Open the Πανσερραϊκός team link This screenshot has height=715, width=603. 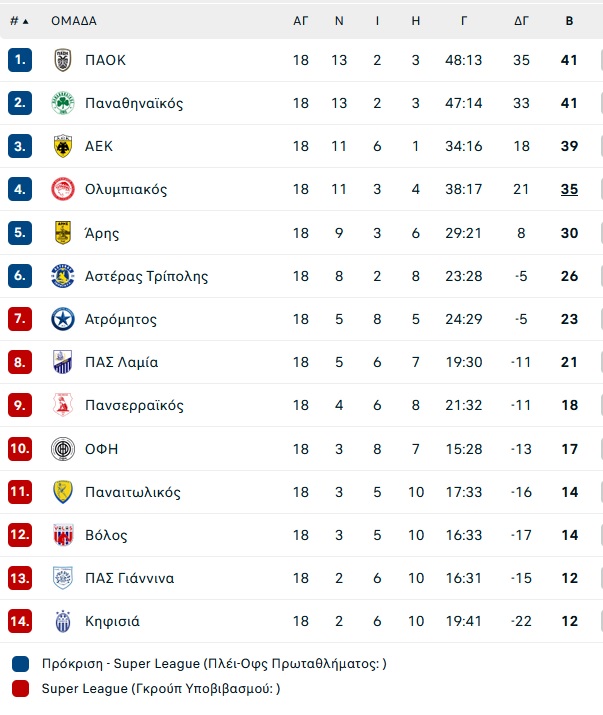[134, 405]
